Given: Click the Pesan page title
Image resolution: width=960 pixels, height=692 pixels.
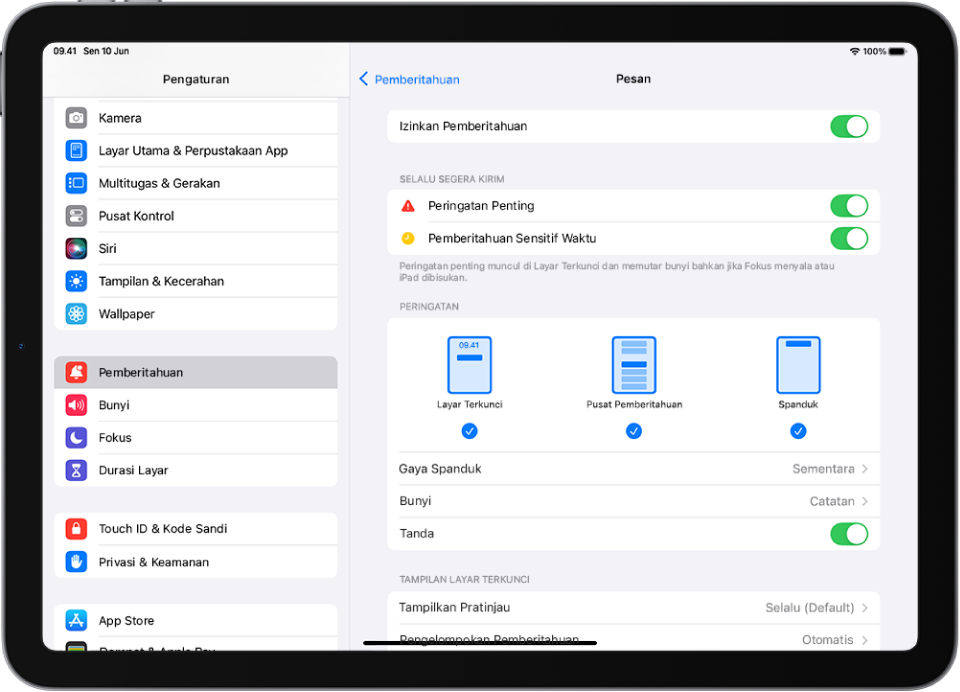Looking at the screenshot, I should pos(633,78).
